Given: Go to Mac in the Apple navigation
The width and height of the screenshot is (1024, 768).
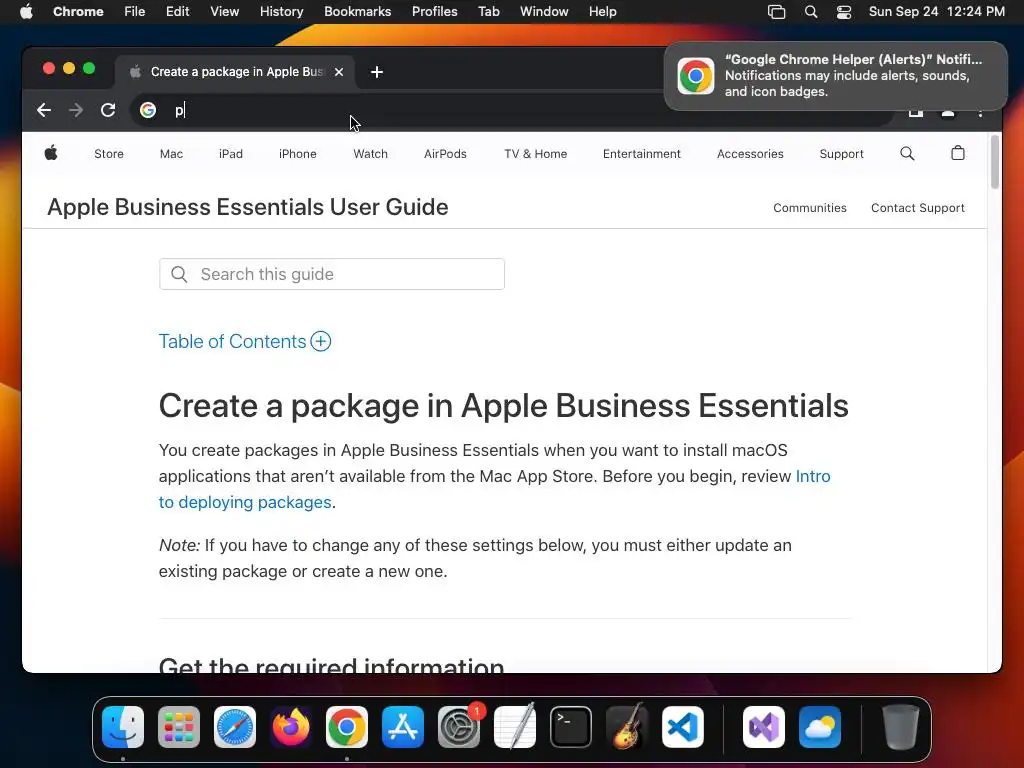Looking at the screenshot, I should [171, 153].
